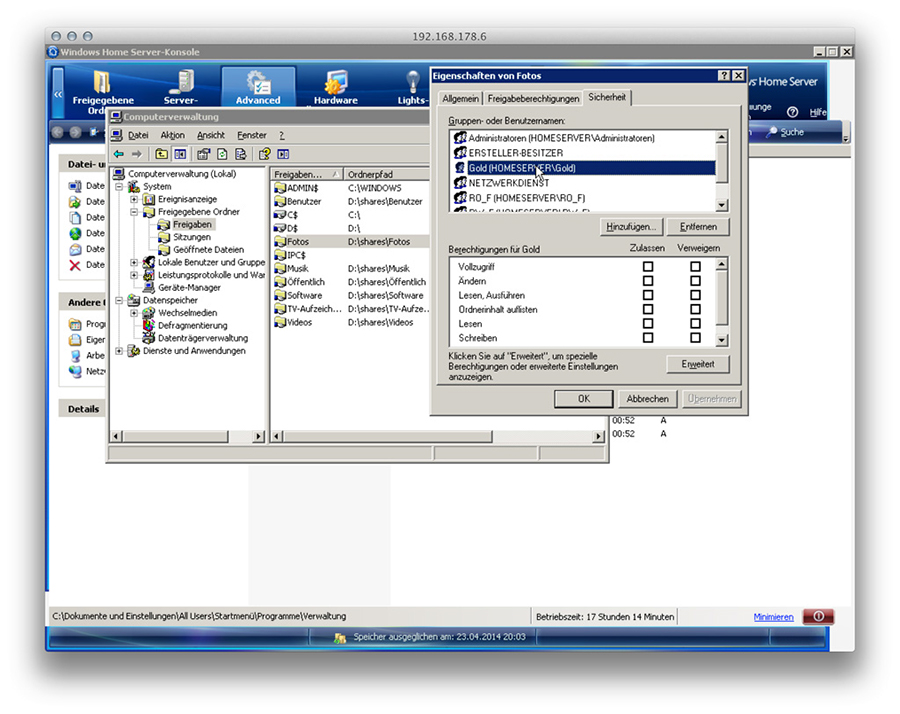
Task: Select the Defragmentierung tree icon
Action: pyautogui.click(x=149, y=325)
